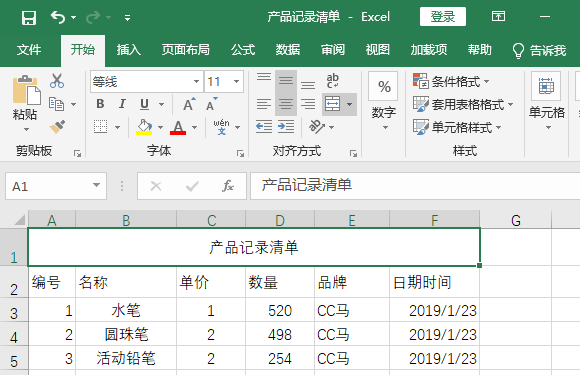Open the 数字 percent format menu
This screenshot has height=375, width=580.
pos(384,102)
